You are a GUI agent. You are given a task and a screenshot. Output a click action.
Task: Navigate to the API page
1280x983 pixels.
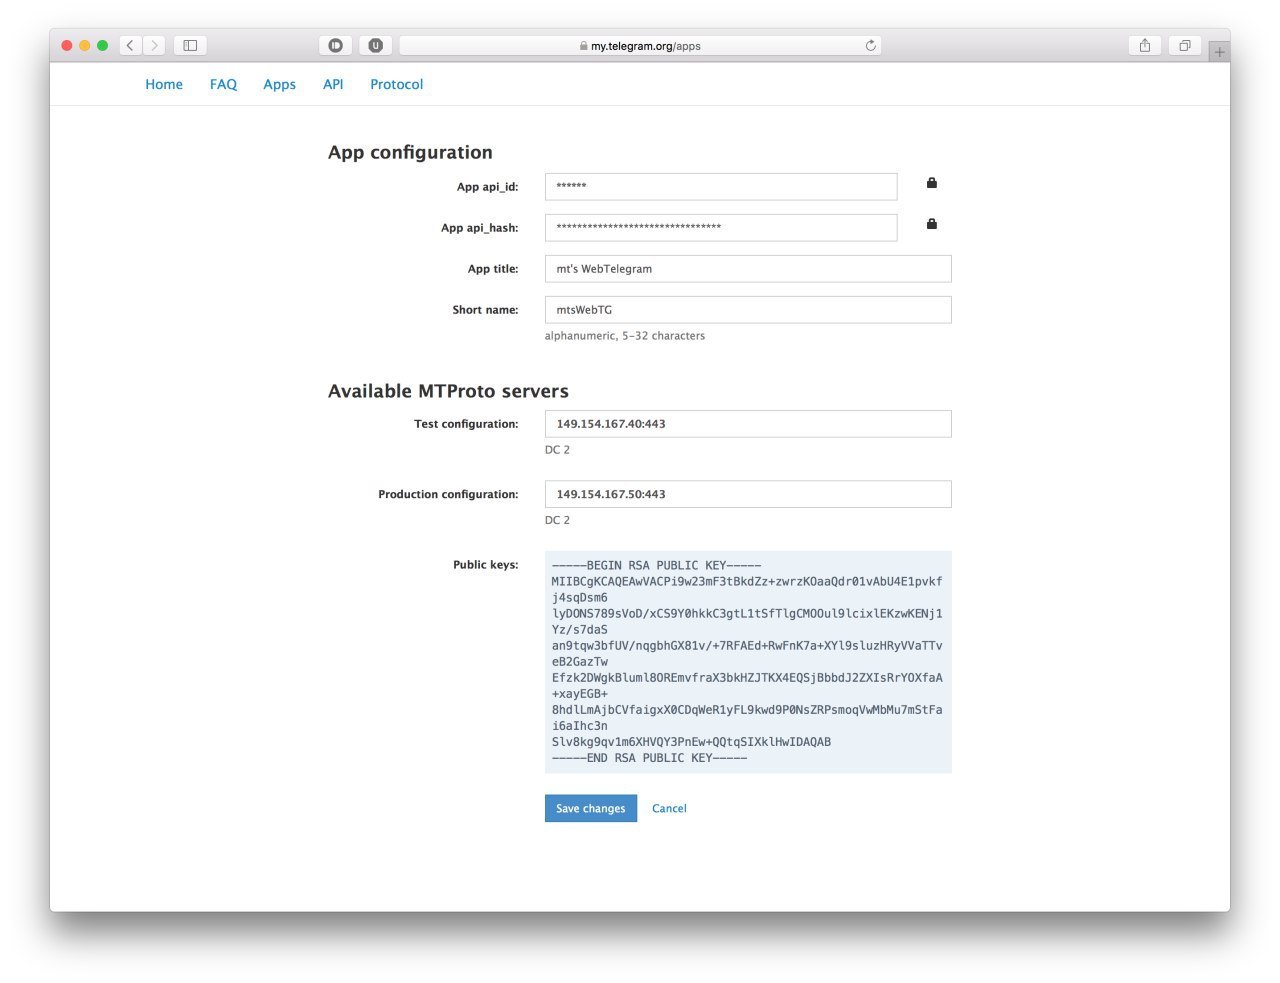[333, 85]
